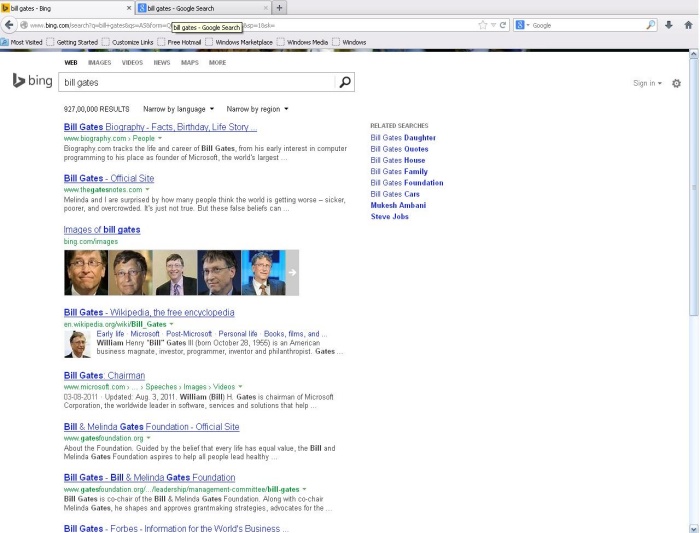
Task: Open address bar history dropdown arrow
Action: pyautogui.click(x=493, y=25)
